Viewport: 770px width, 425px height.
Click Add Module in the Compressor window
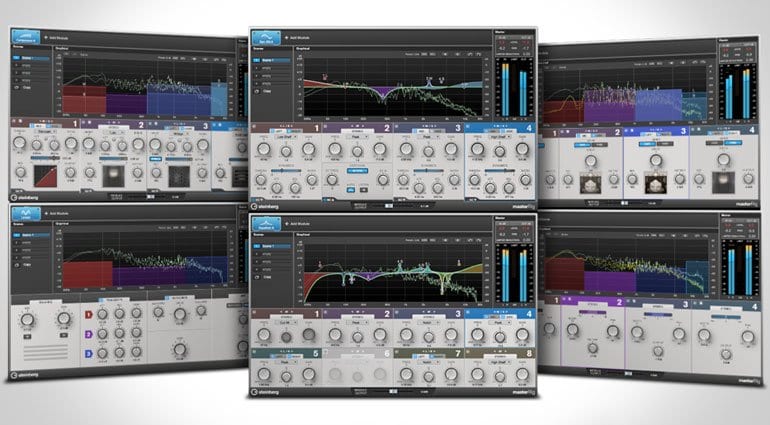pyautogui.click(x=56, y=37)
